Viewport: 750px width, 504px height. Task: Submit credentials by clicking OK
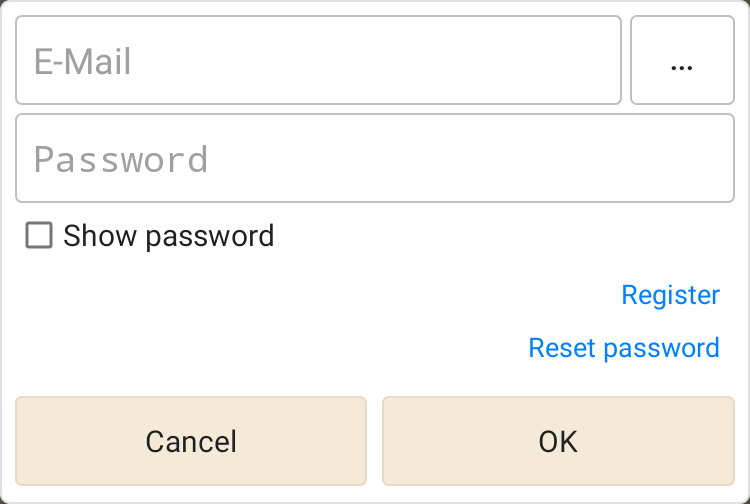(x=558, y=441)
